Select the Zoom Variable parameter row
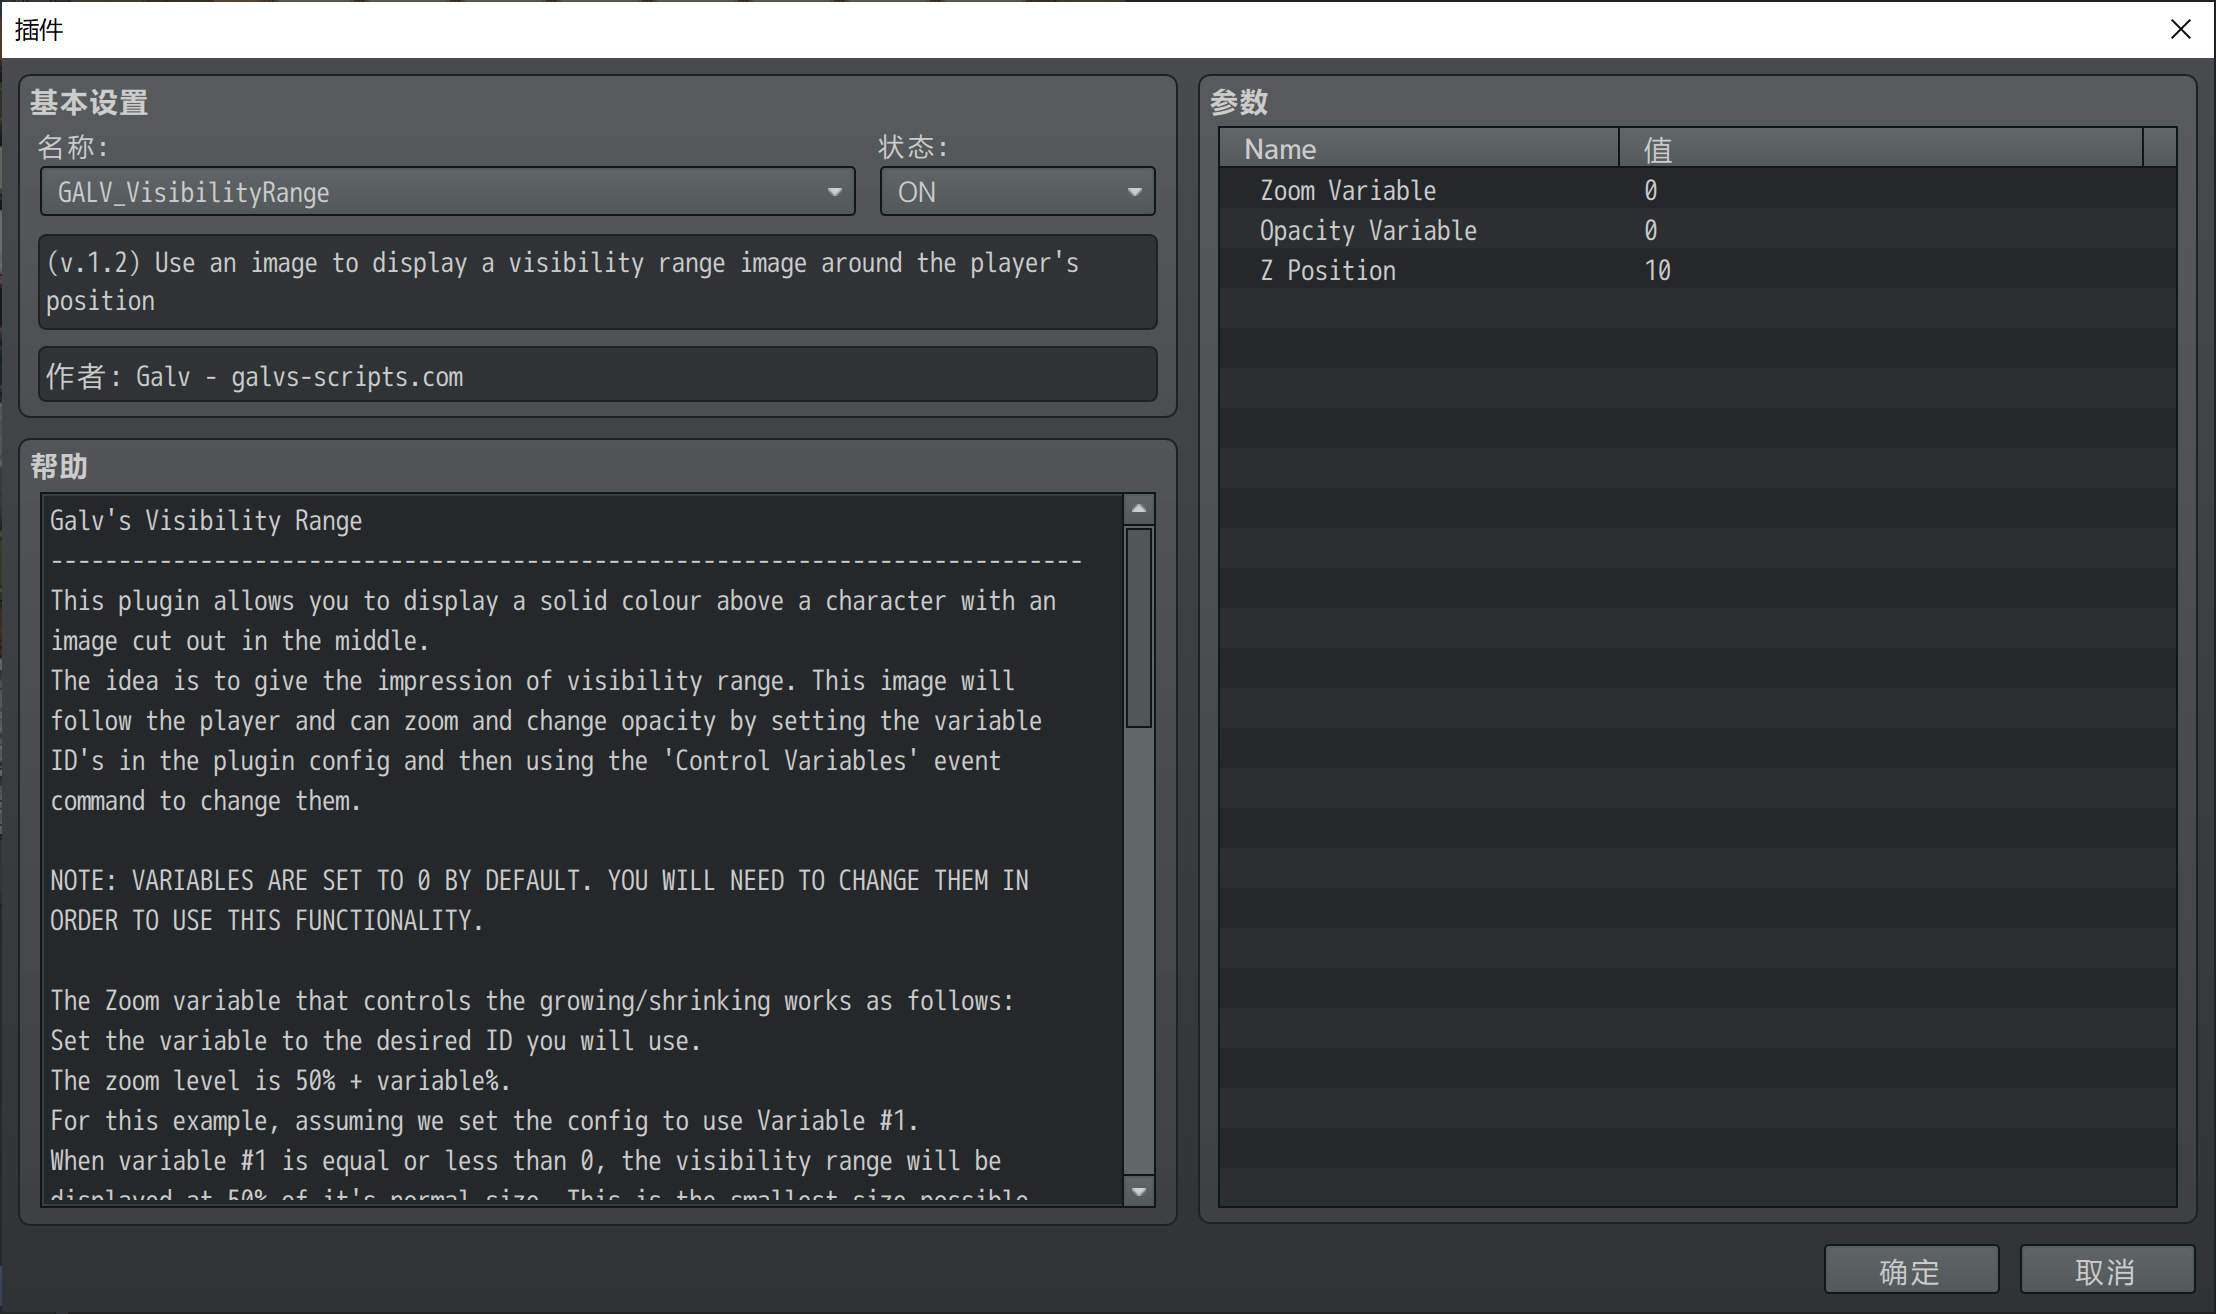Screen dimensions: 2216x1314 tap(1697, 190)
